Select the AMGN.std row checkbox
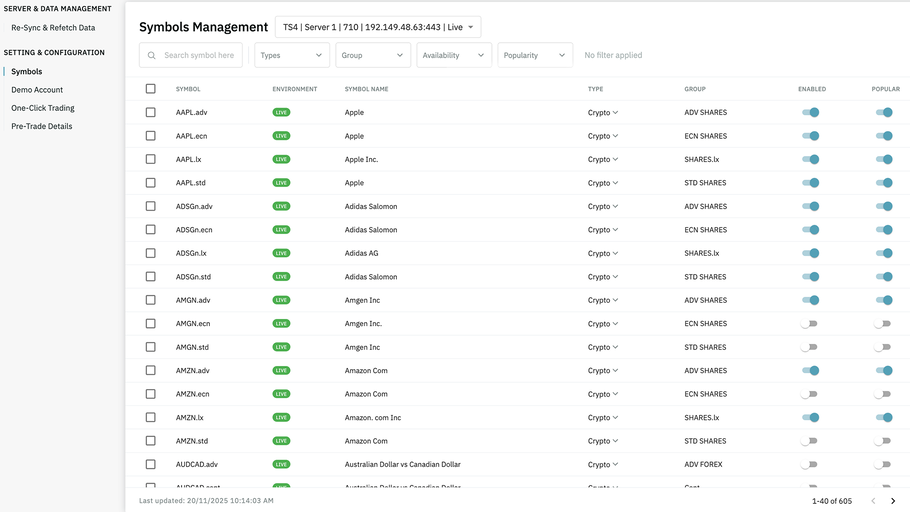 coord(151,347)
